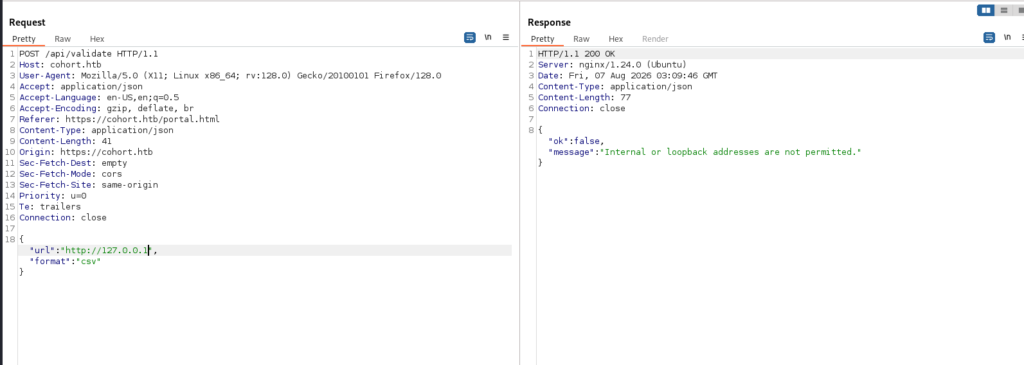
Task: Click the Request panel title
Action: pos(27,23)
